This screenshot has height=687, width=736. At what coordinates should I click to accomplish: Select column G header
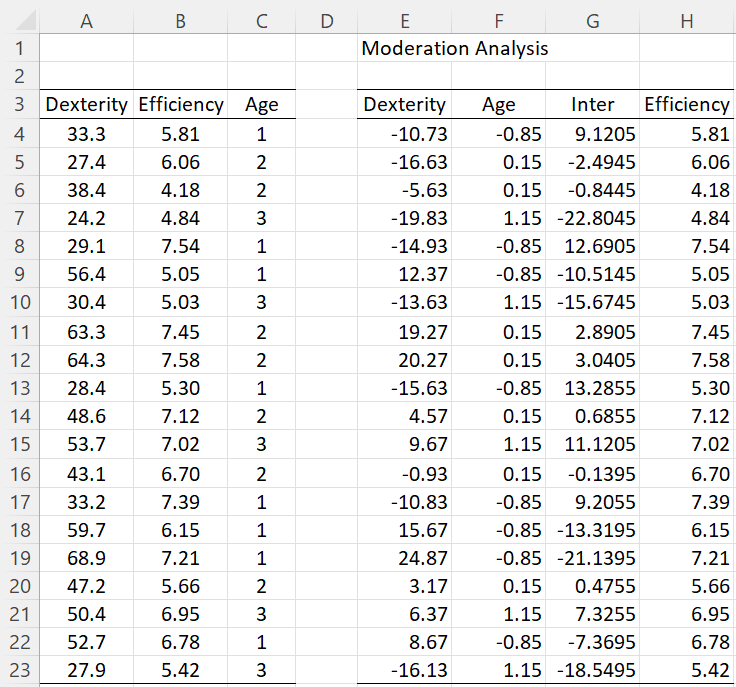click(x=592, y=21)
